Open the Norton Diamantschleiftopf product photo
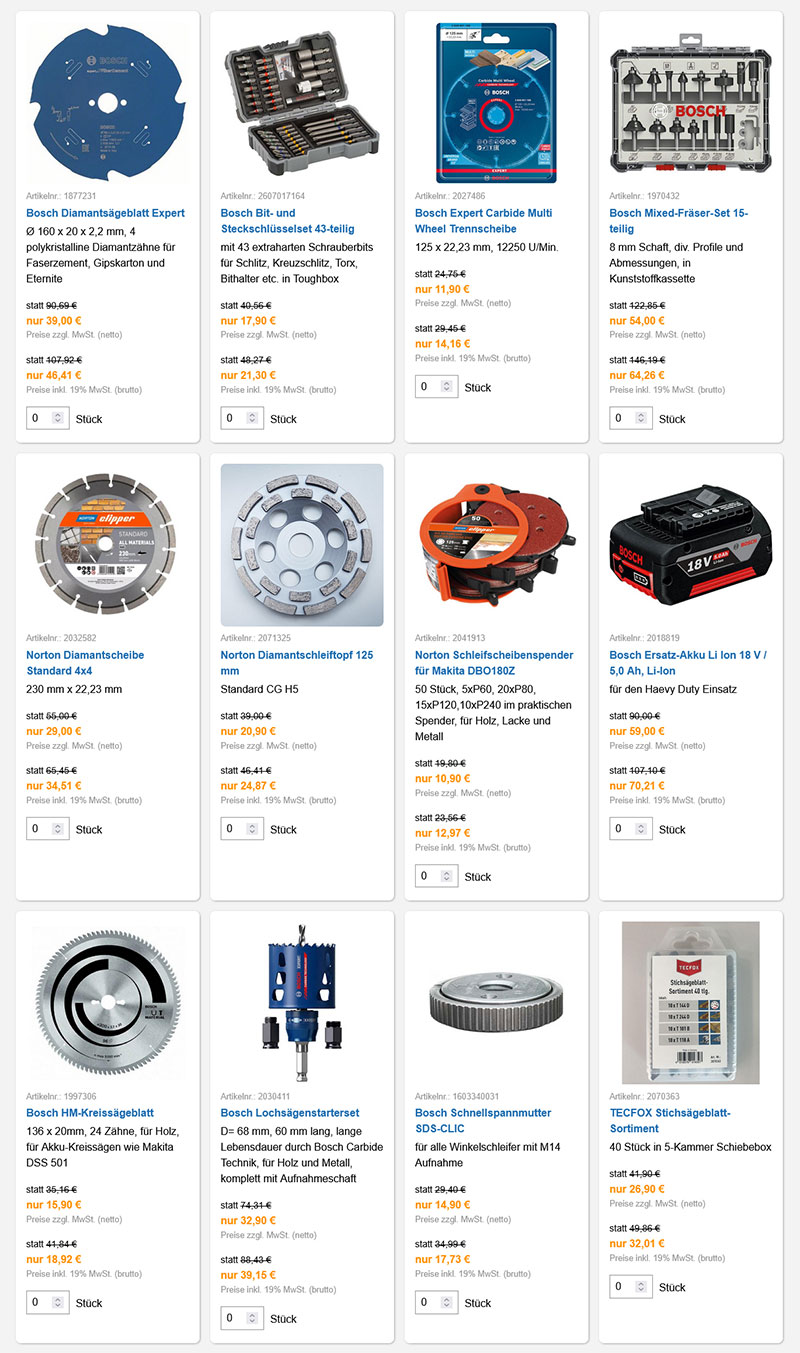 (302, 545)
